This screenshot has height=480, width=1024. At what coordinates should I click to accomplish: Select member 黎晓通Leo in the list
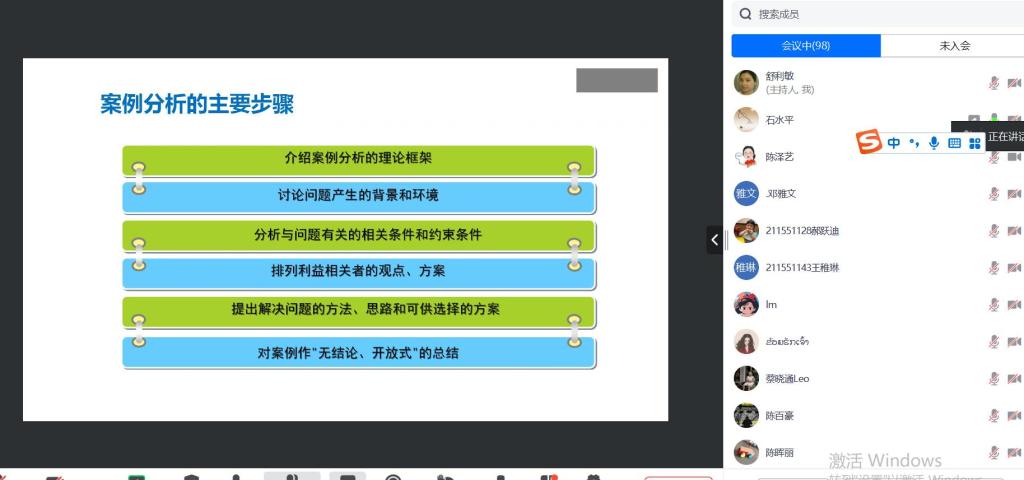(787, 379)
